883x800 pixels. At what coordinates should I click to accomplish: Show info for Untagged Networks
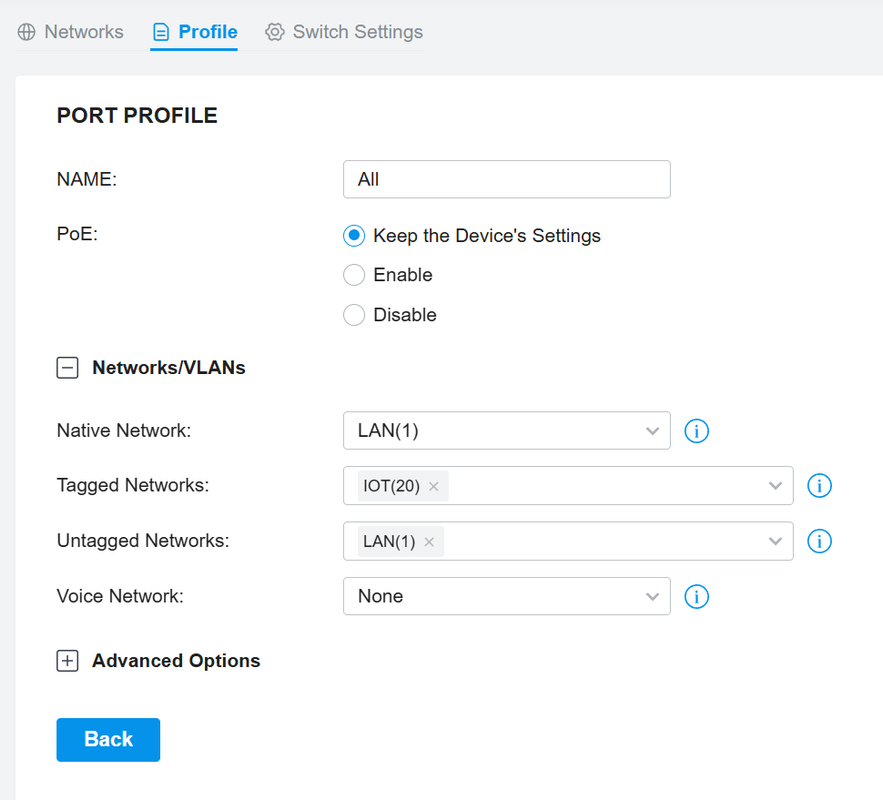coord(819,541)
